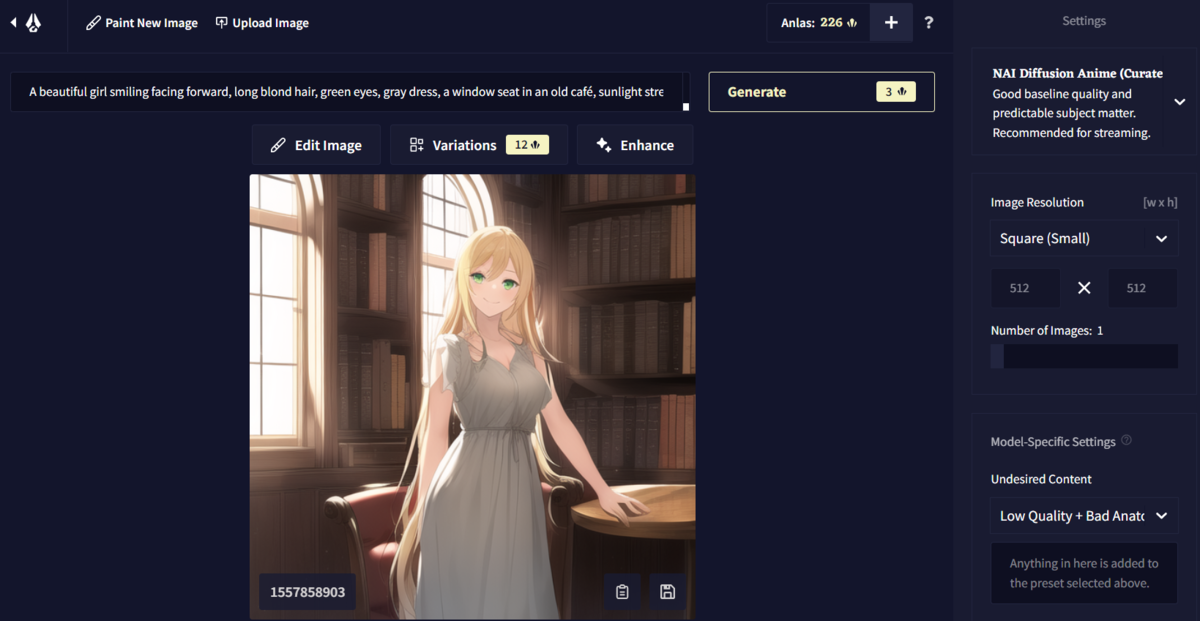Click the swap dimensions X icon

pos(1084,288)
